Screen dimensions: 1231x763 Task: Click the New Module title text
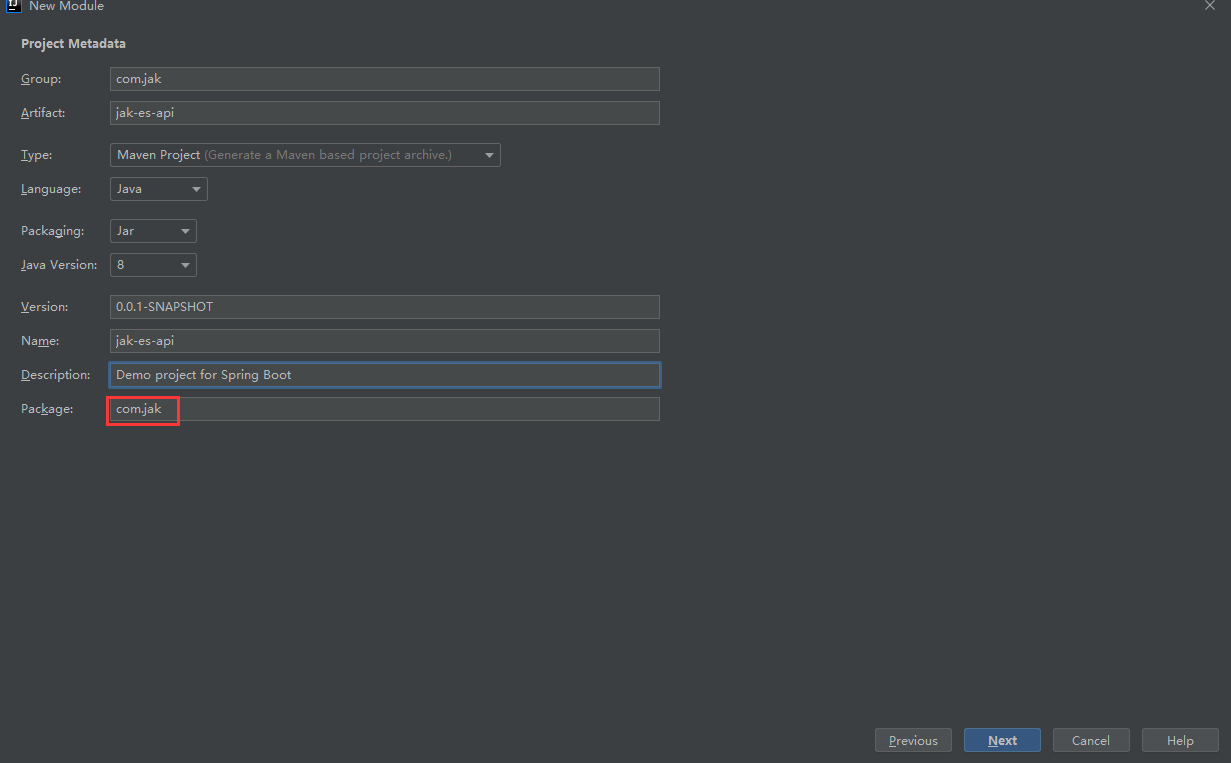coord(66,6)
